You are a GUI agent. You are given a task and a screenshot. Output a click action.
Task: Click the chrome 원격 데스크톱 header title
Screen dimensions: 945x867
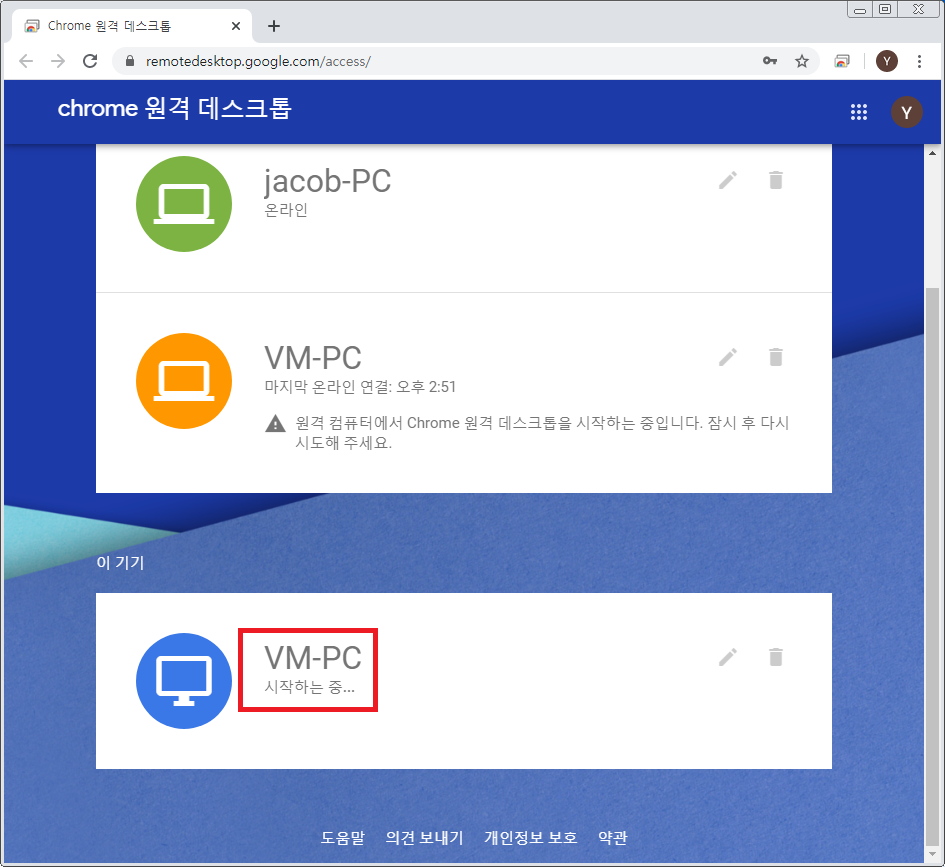point(175,109)
